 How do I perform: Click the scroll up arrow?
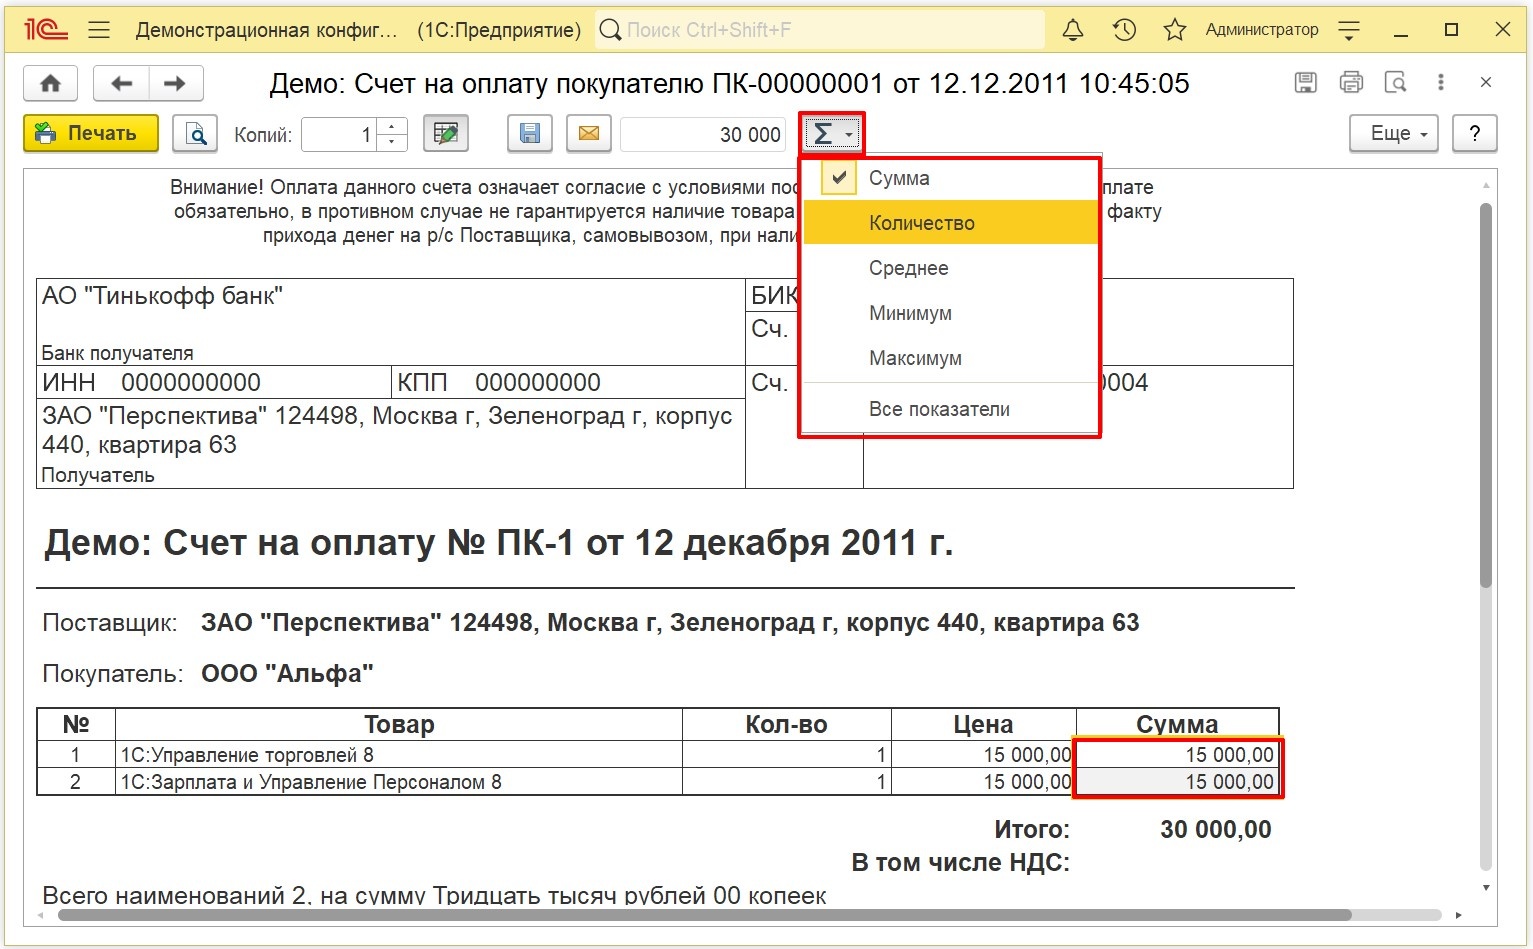(1486, 186)
